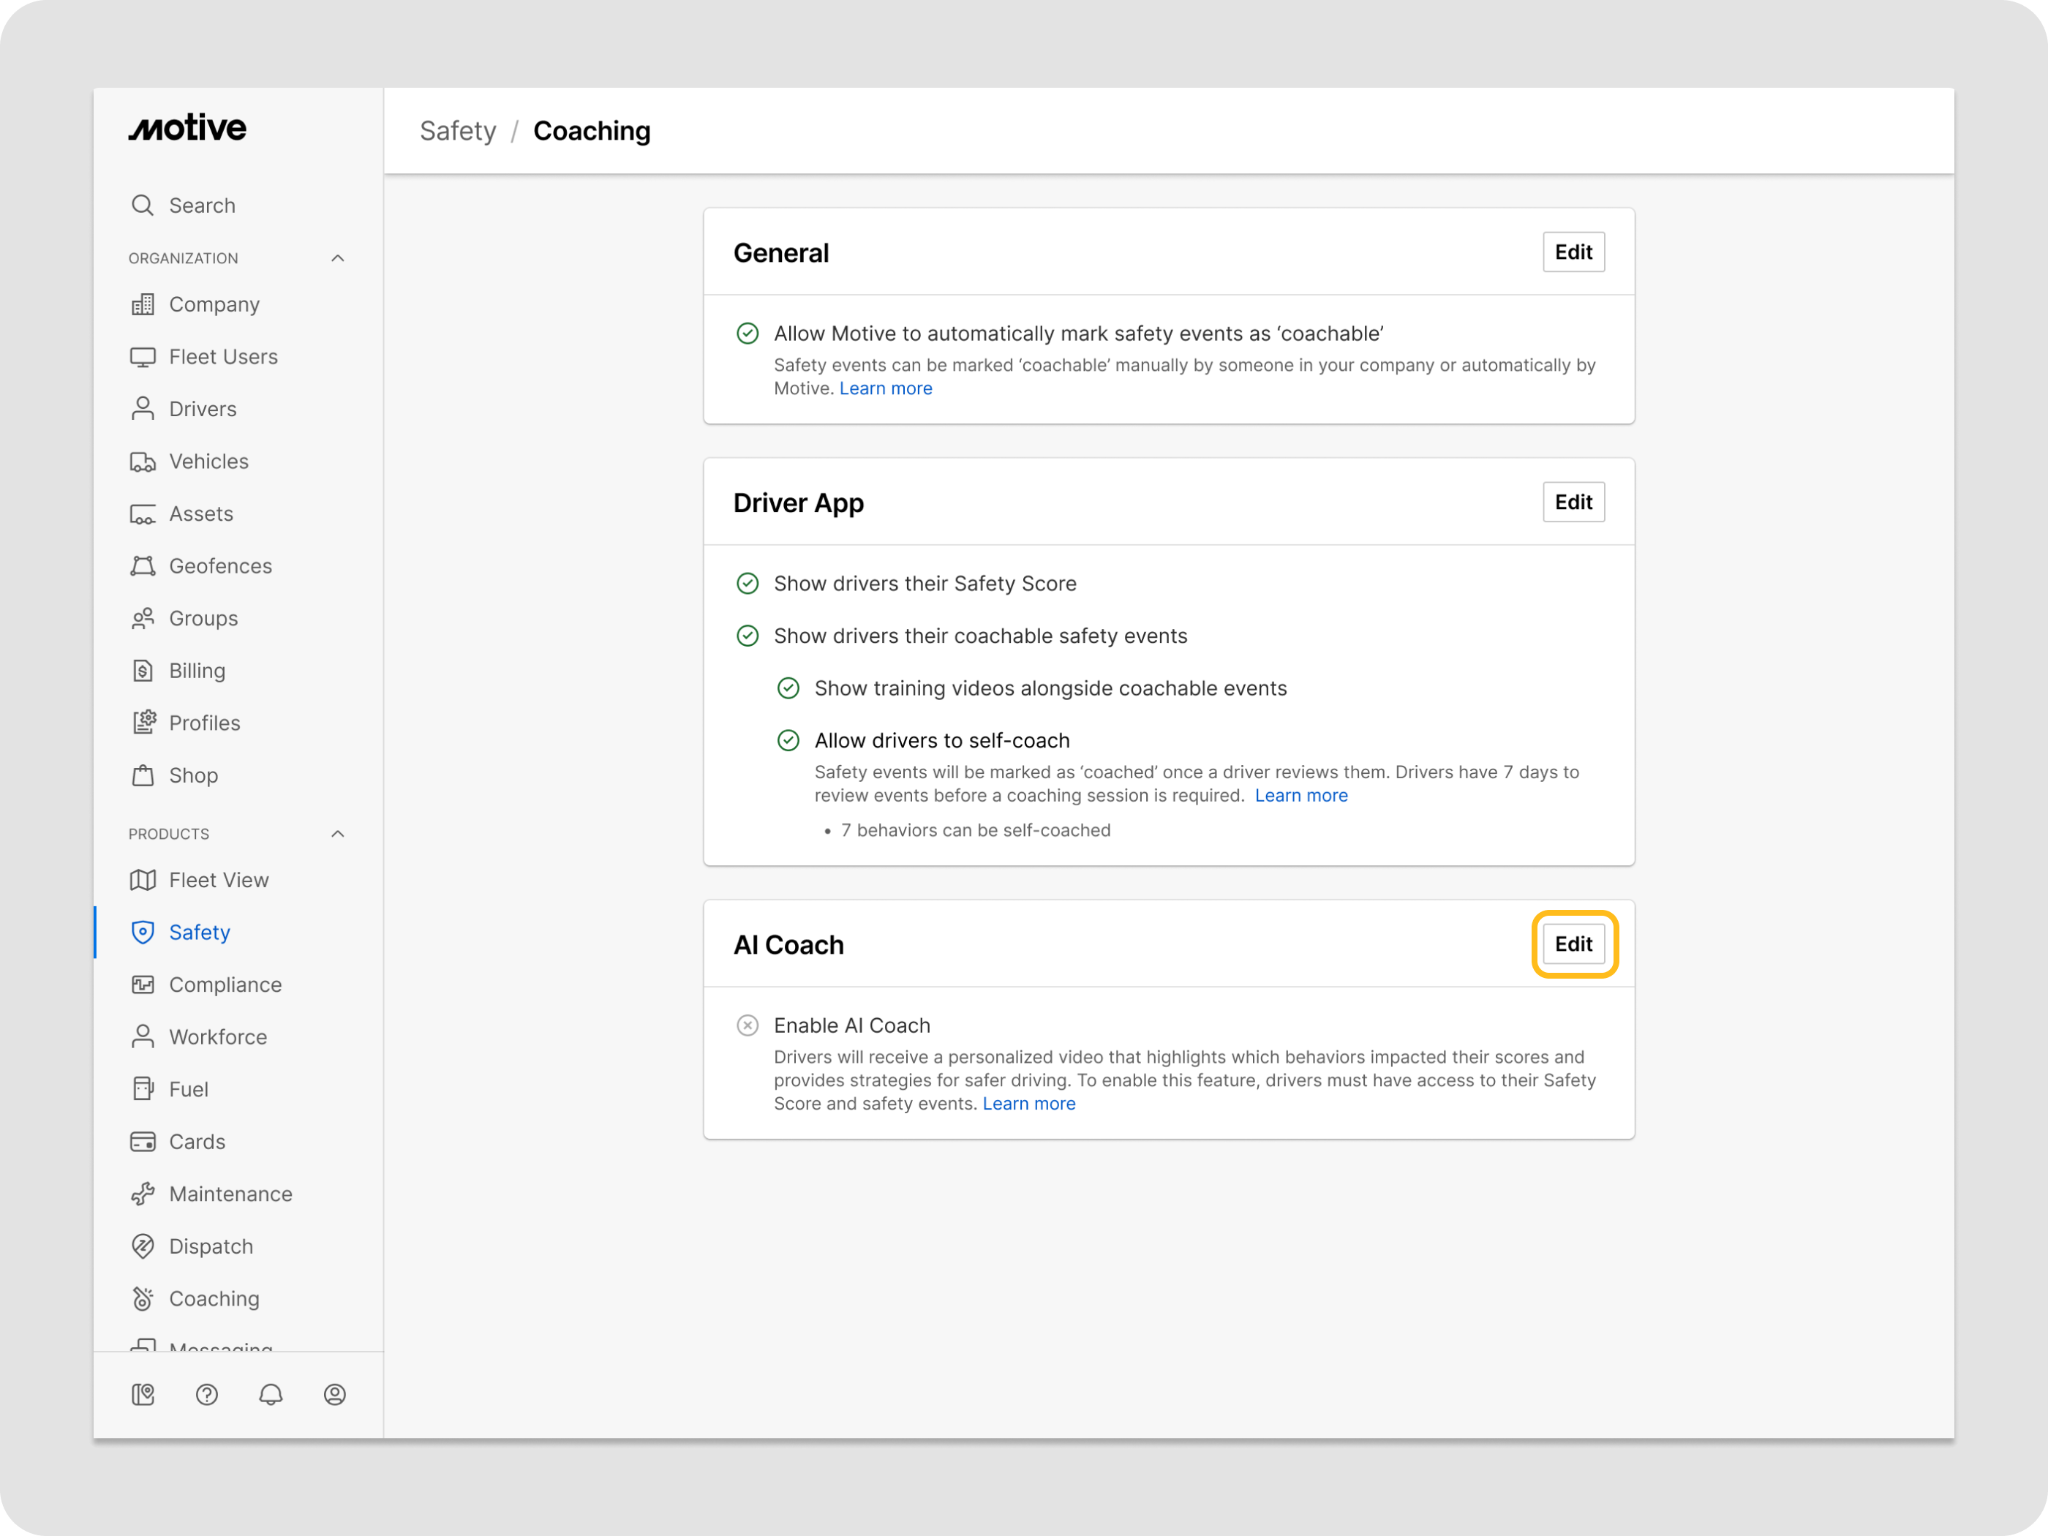This screenshot has width=2048, height=1536.
Task: Open the notifications bell icon
Action: click(271, 1394)
